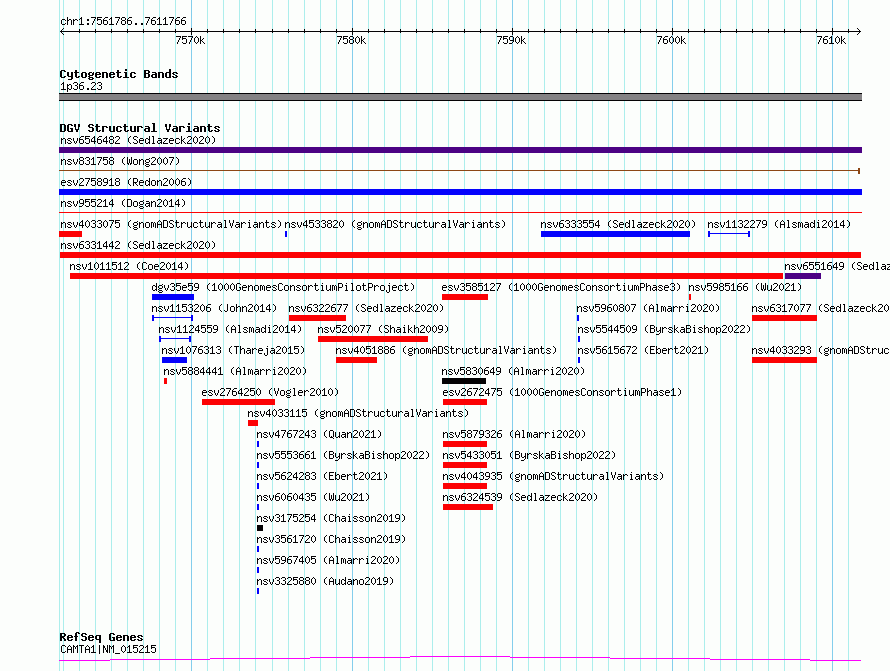Select the black nsv5830649 (Almarri2020) bar
The width and height of the screenshot is (890, 671).
pos(464,381)
